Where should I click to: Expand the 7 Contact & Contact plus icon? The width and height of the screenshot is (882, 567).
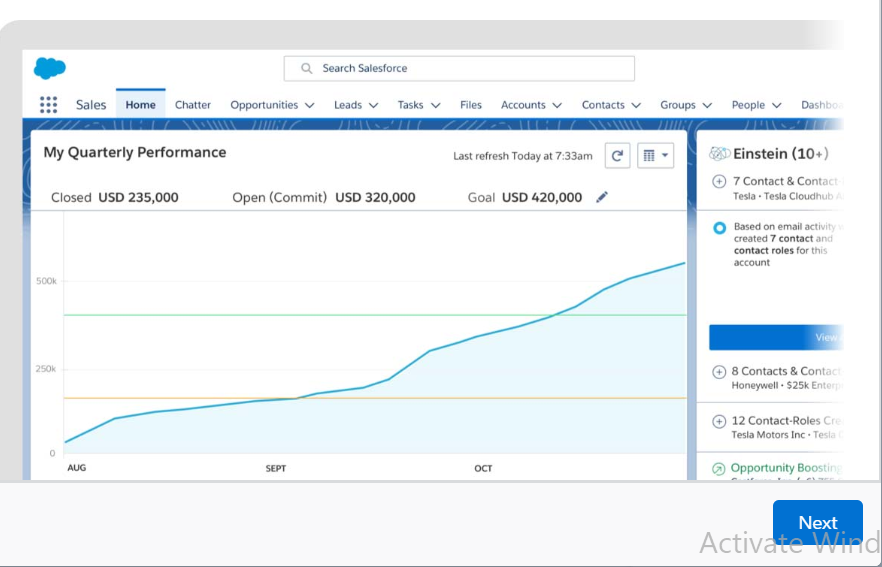(x=719, y=182)
